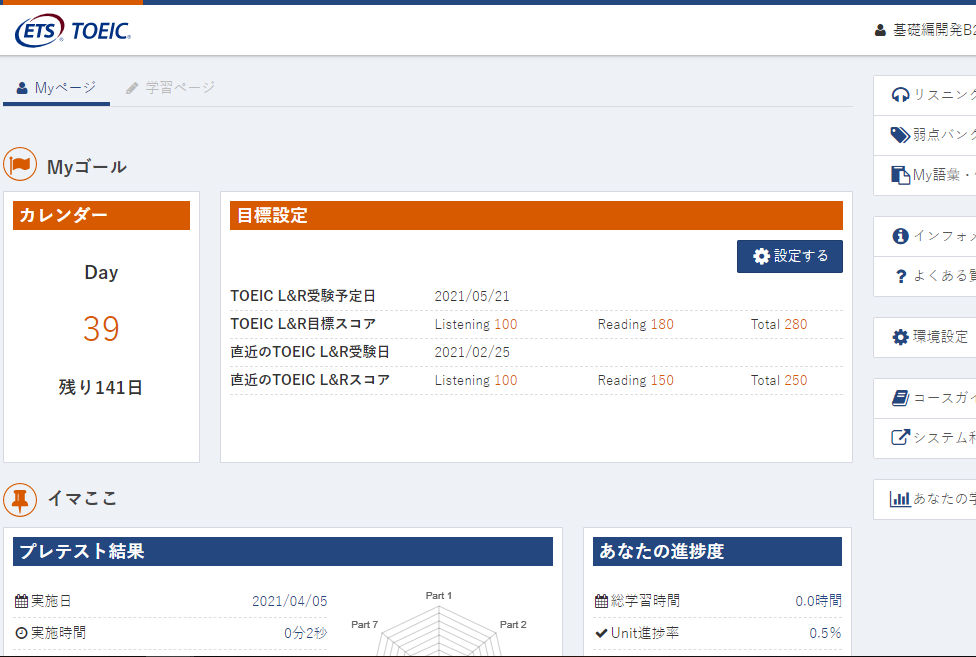Click the calendar icon beside 総学習時間
976x657 pixels.
pos(601,601)
